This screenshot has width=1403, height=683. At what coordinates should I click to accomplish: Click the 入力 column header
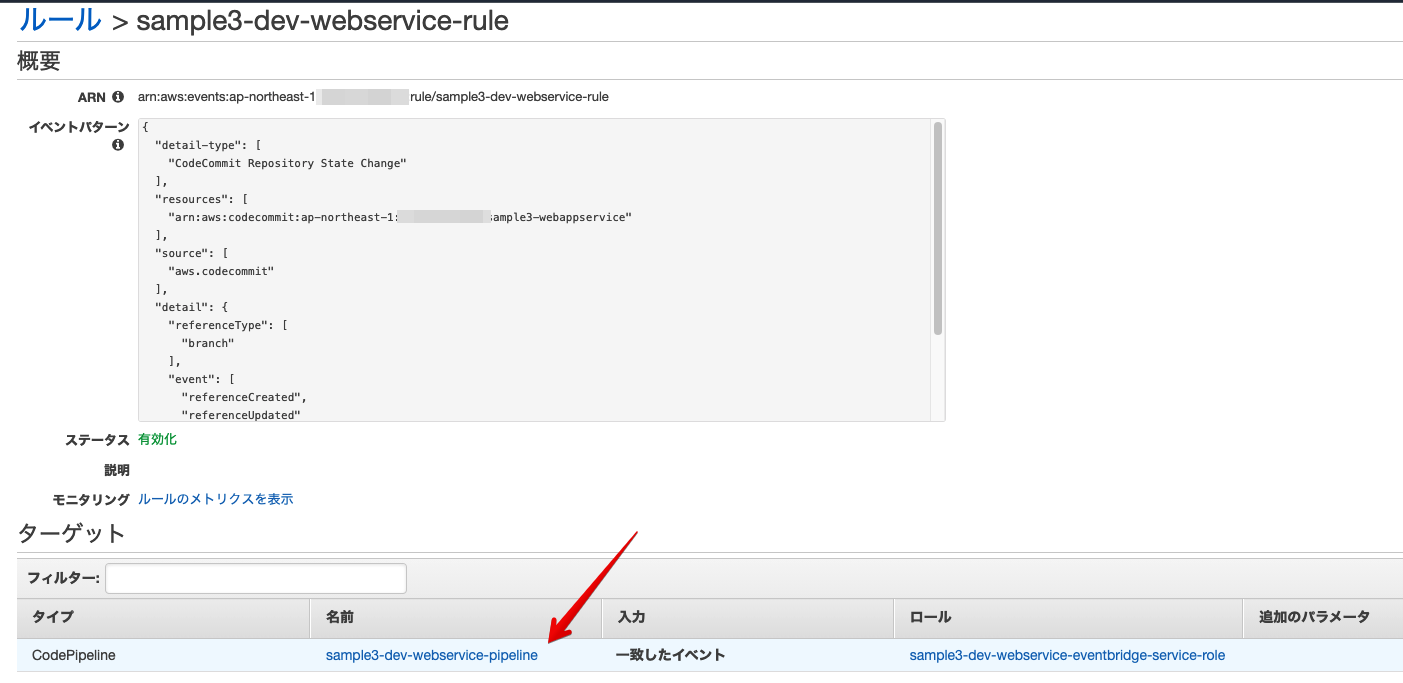631,617
